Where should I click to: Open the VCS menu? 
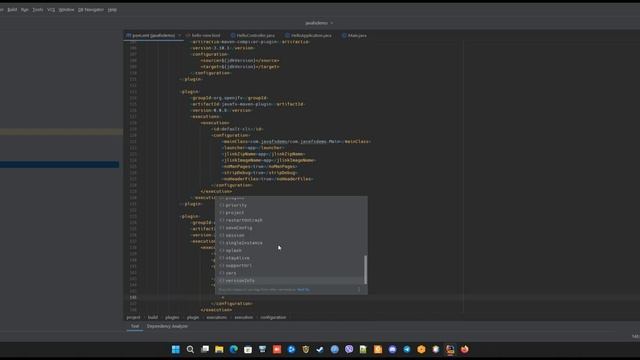click(51, 9)
